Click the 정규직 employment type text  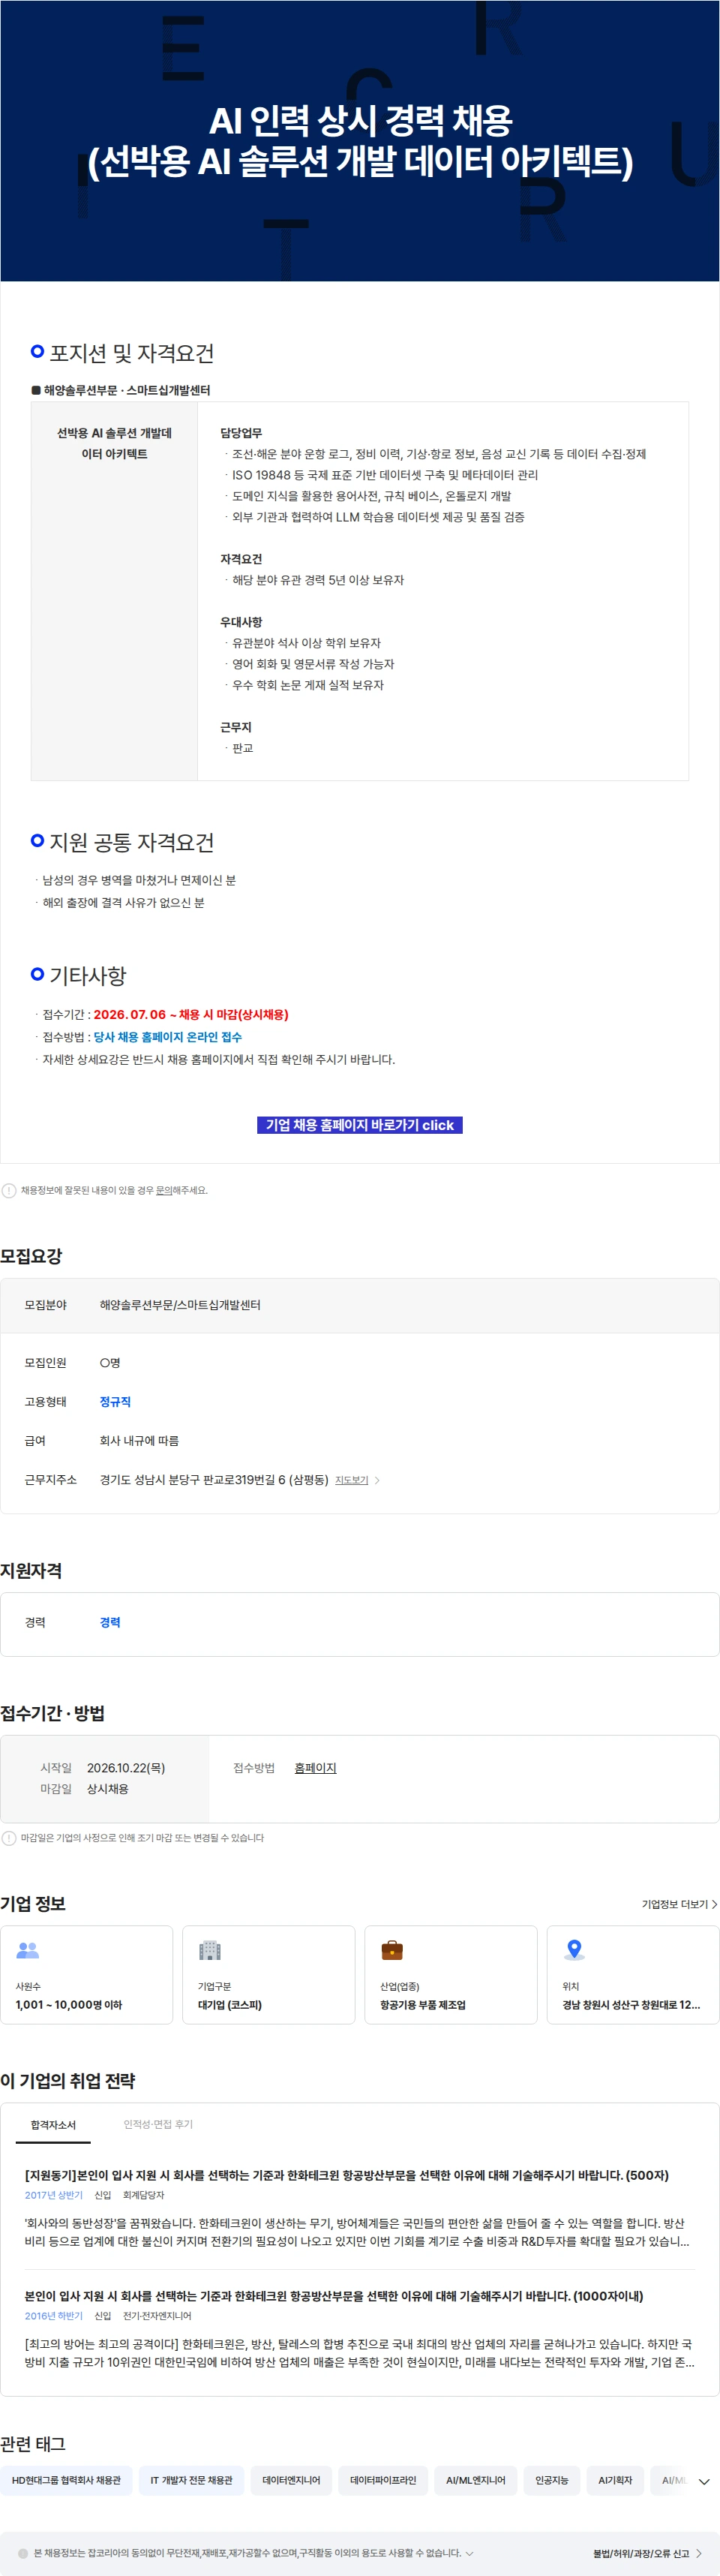[x=115, y=1402]
